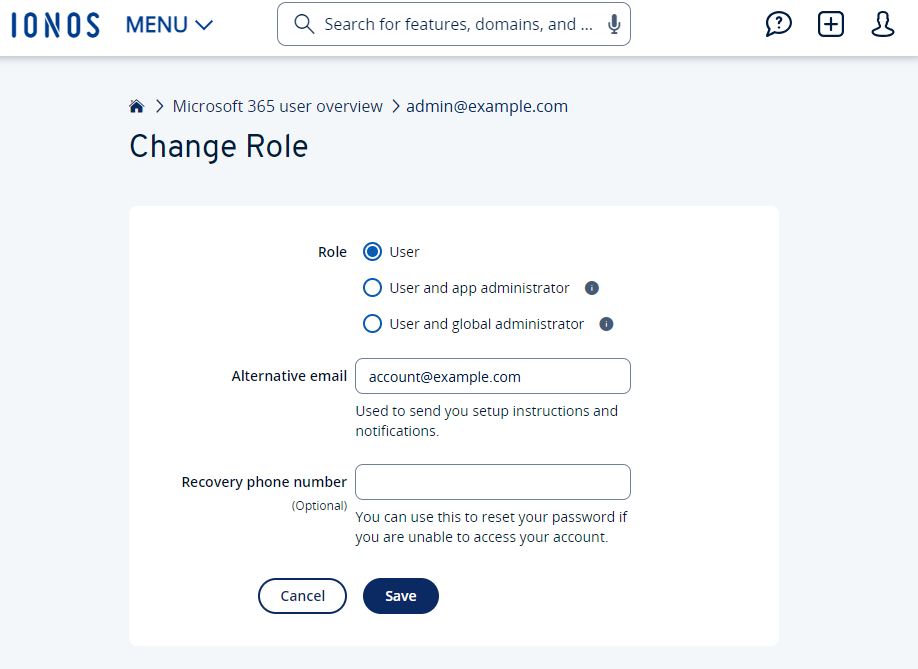Open the user account profile icon

coord(883,25)
